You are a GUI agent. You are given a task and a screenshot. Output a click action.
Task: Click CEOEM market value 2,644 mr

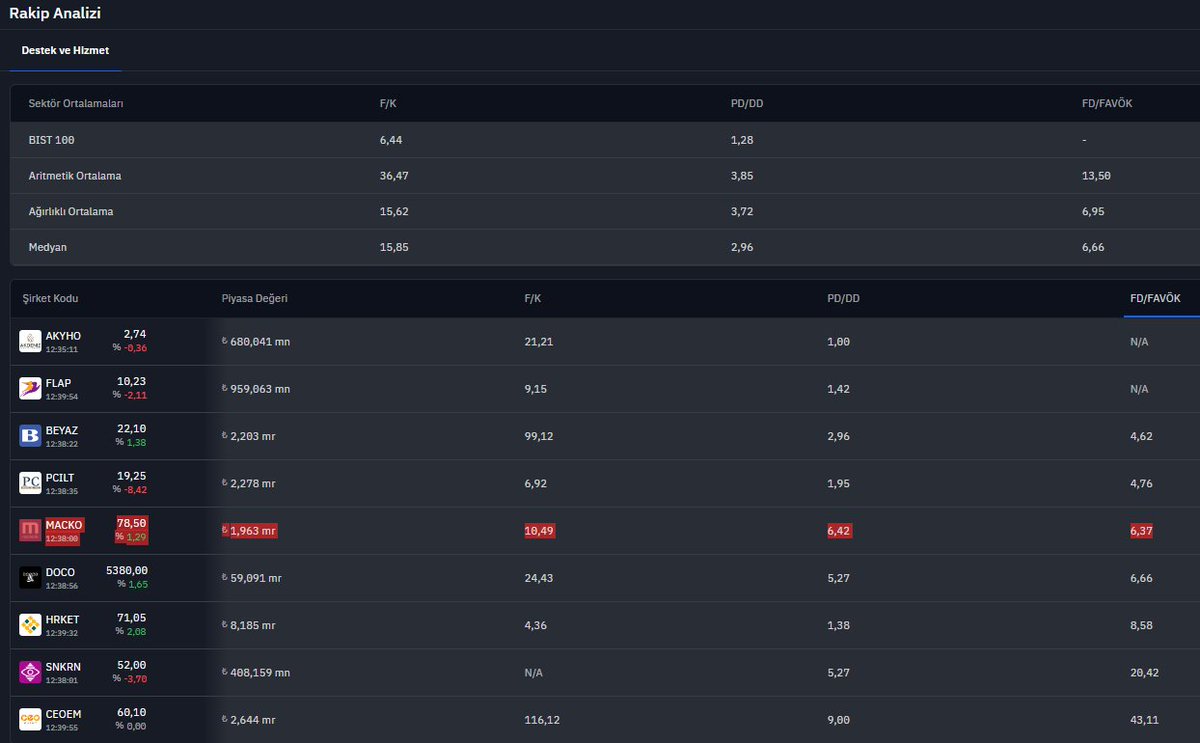248,720
